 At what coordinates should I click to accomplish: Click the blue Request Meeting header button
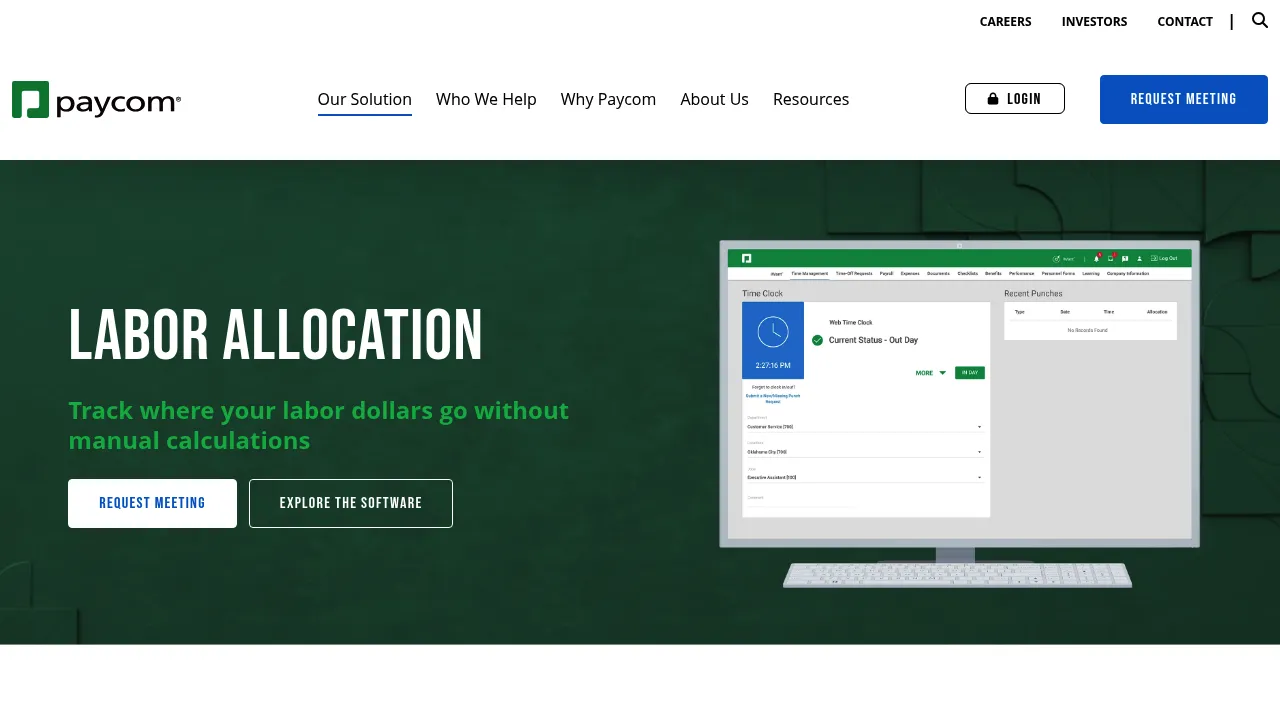point(1184,99)
